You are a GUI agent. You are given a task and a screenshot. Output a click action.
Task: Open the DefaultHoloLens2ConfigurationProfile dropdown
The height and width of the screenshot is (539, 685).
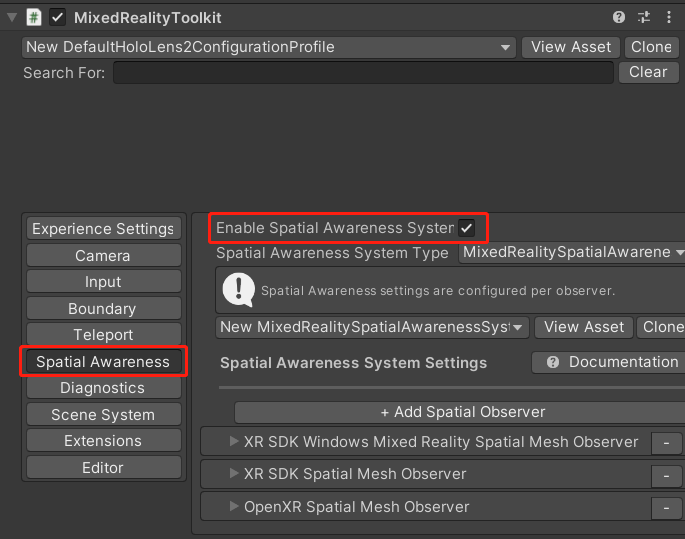tap(268, 47)
